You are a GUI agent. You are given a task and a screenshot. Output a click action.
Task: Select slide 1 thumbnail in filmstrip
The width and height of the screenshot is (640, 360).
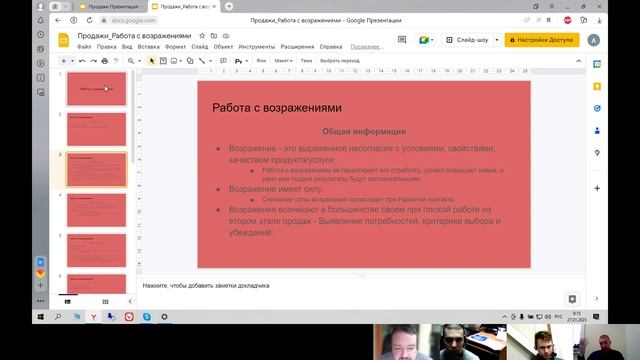click(x=96, y=89)
